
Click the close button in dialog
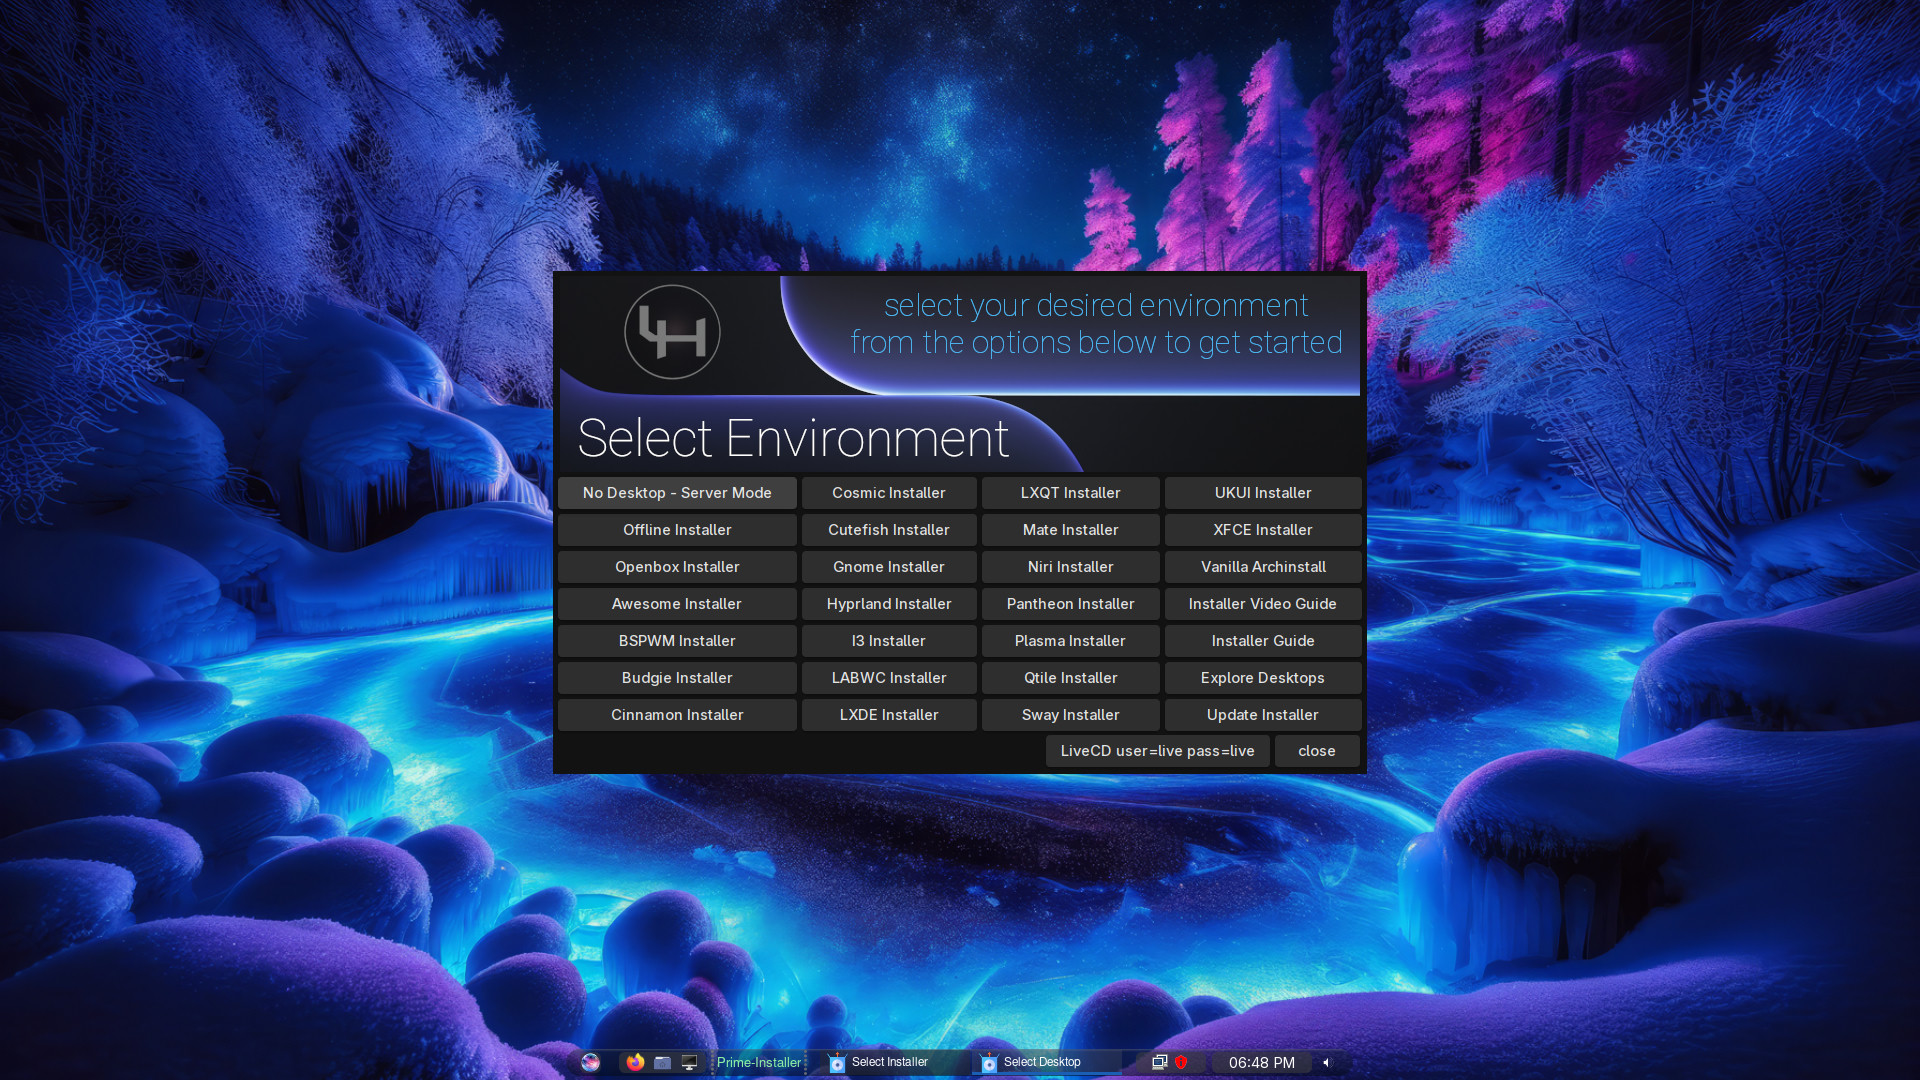pyautogui.click(x=1316, y=751)
